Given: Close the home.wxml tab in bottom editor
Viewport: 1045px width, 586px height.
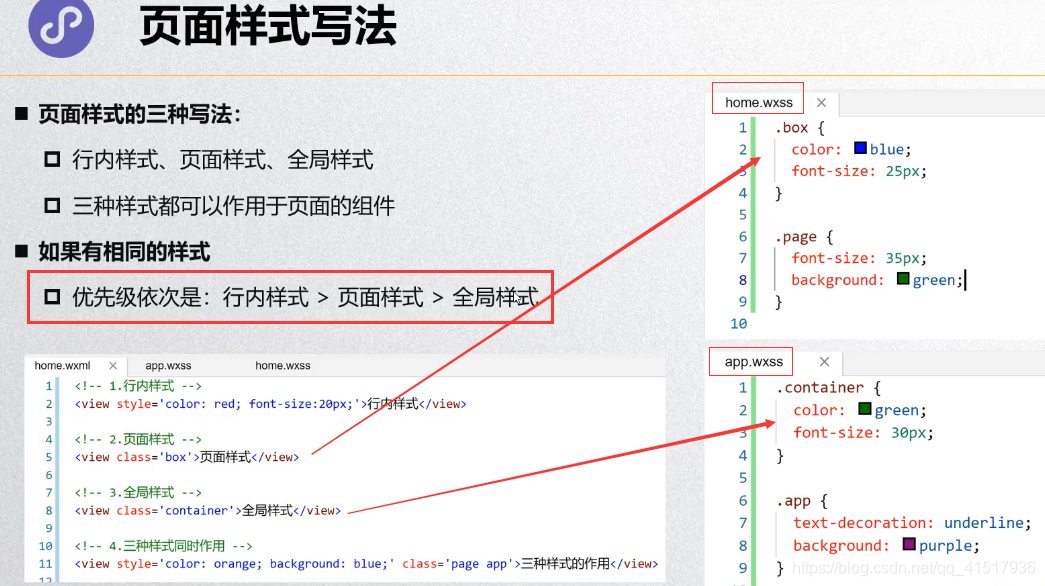Looking at the screenshot, I should coord(113,365).
